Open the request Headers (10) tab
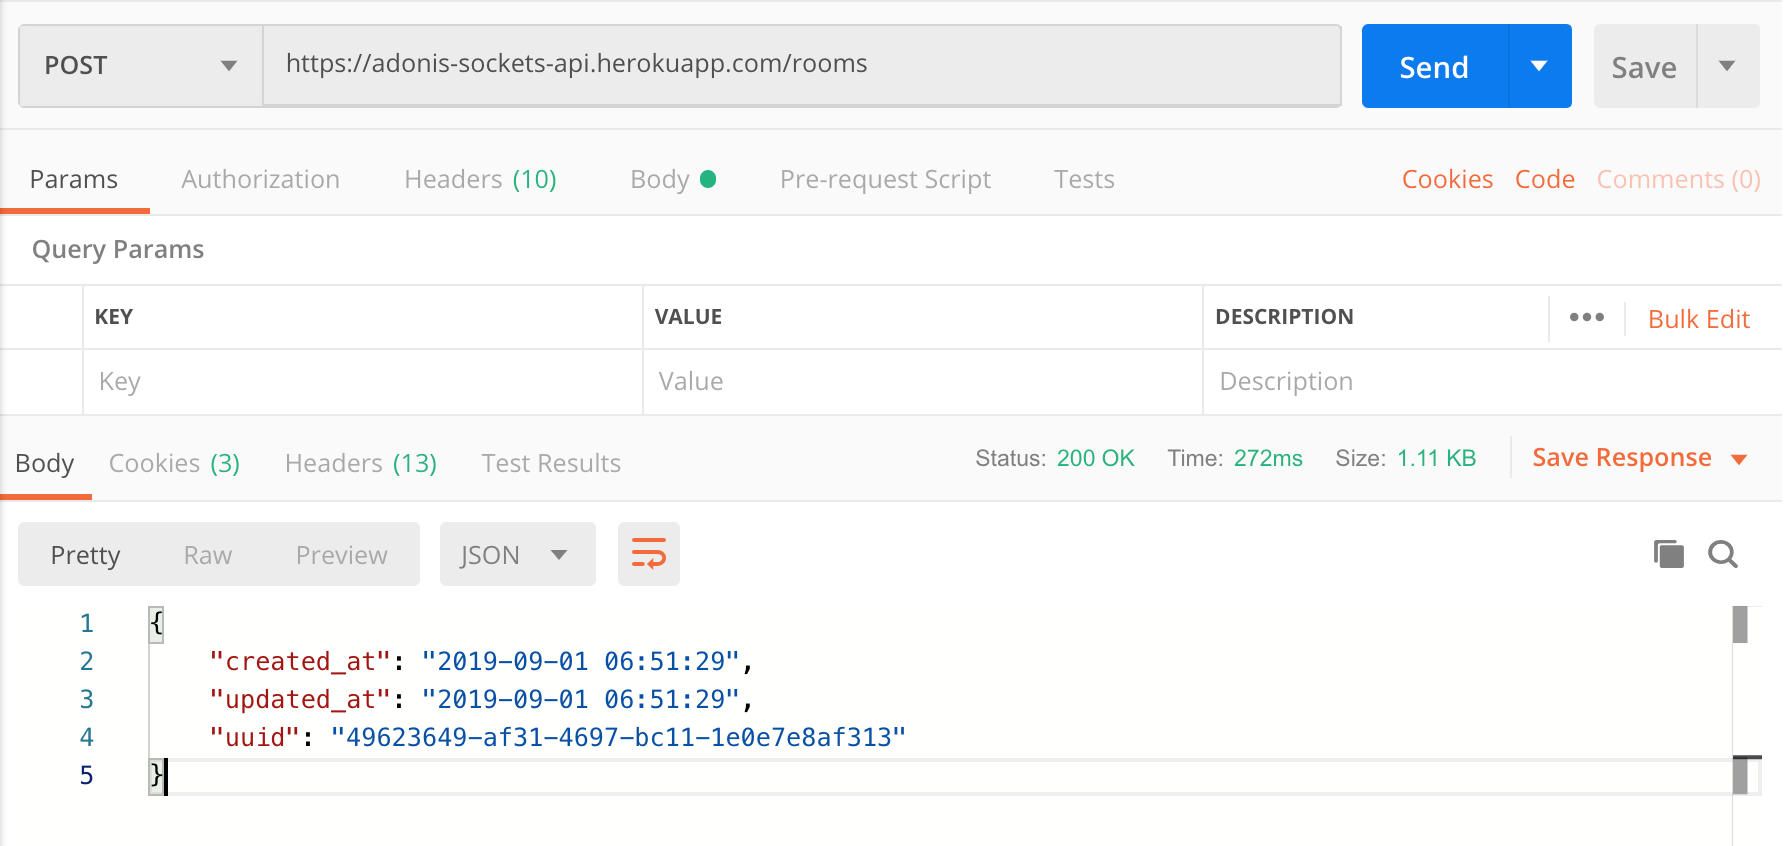 point(480,180)
